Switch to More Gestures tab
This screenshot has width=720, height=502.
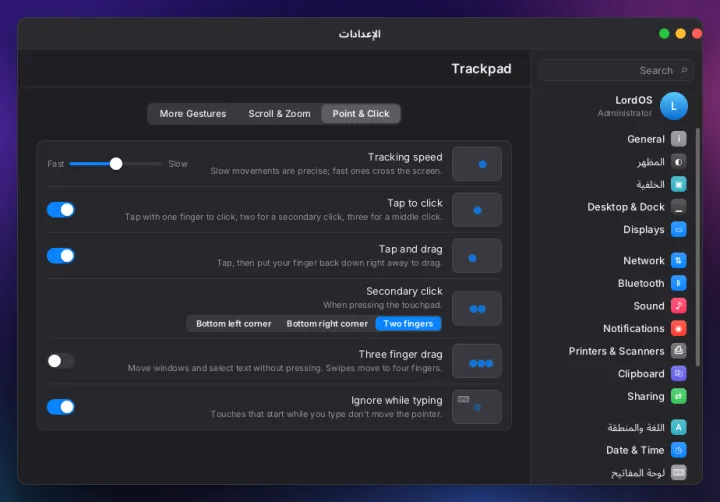(x=193, y=113)
